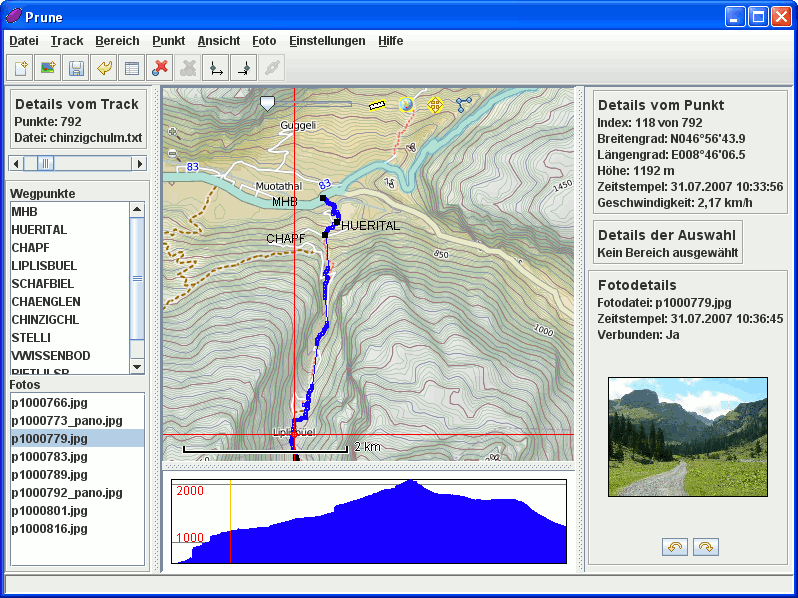Toggle connect track points icon on map
The width and height of the screenshot is (798, 598).
click(464, 104)
